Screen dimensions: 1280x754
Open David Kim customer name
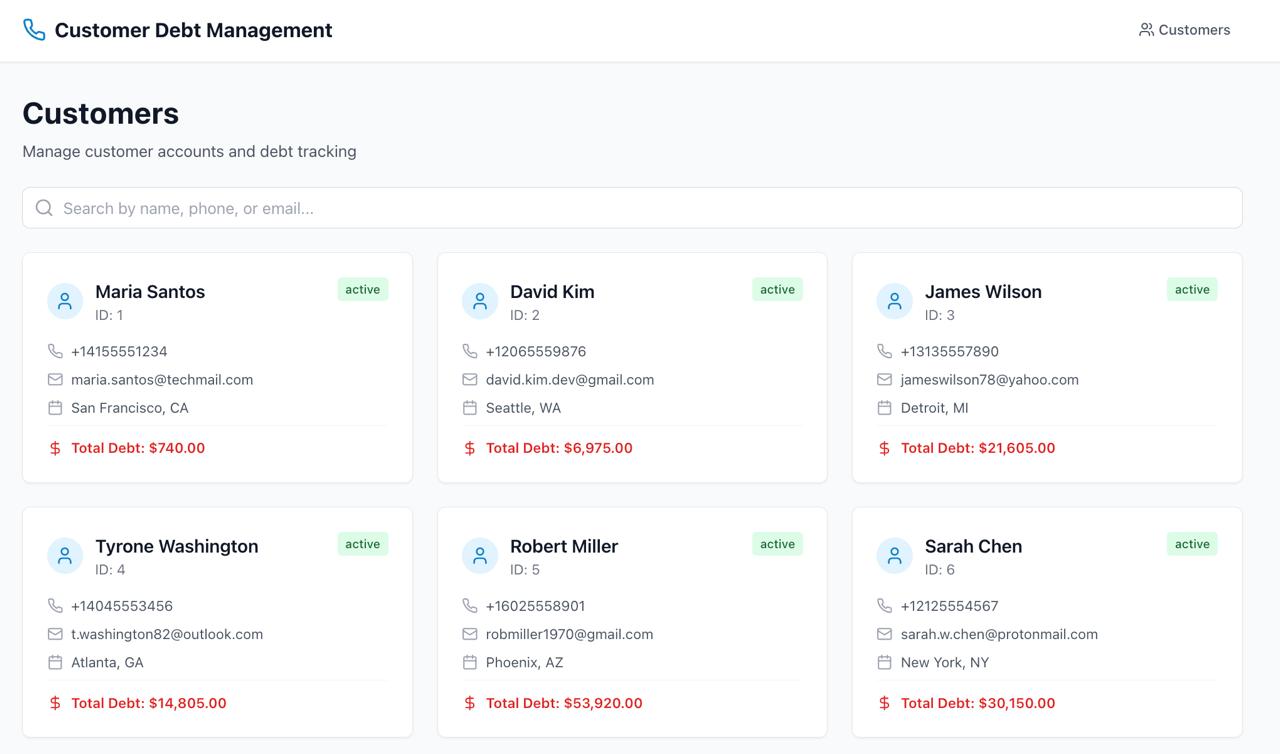552,292
